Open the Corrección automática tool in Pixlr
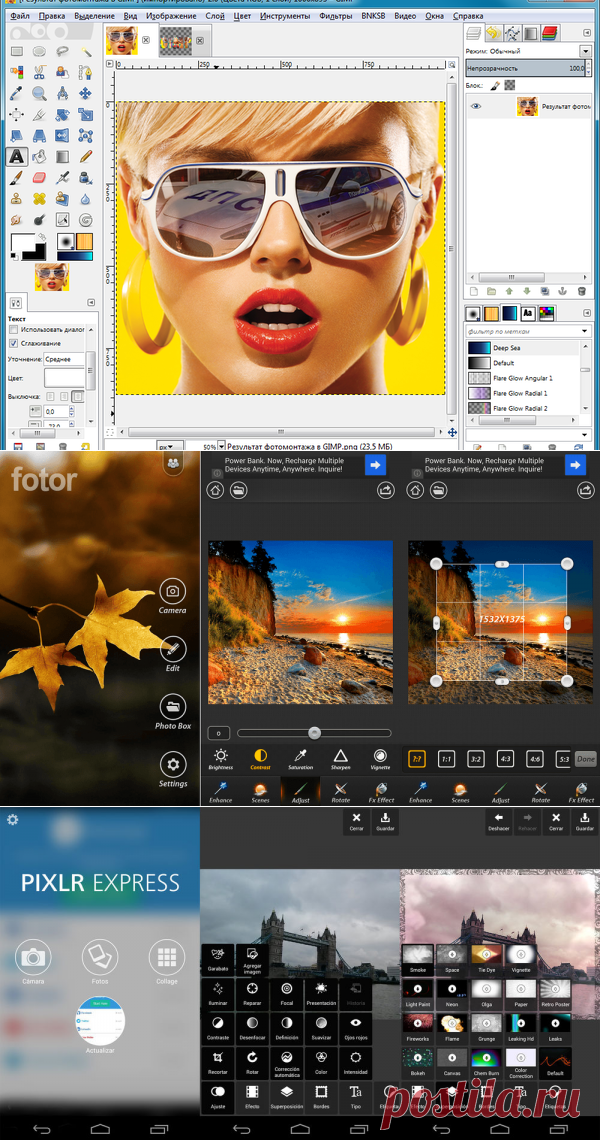This screenshot has height=1140, width=600. [287, 1064]
